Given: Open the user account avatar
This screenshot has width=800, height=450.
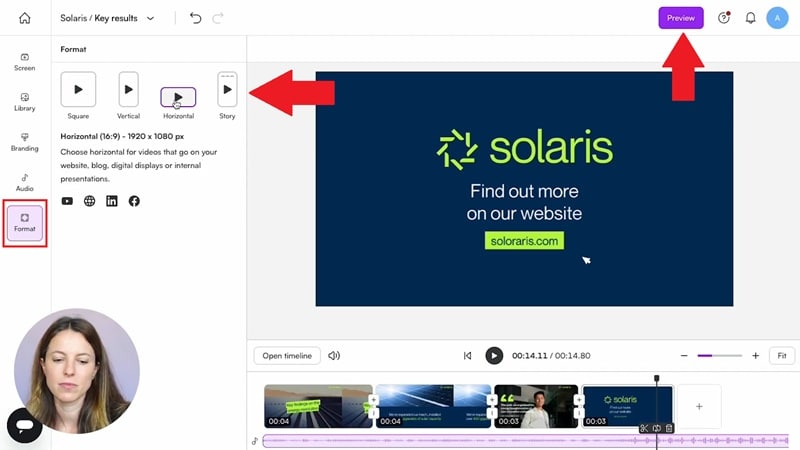Looking at the screenshot, I should coord(777,18).
